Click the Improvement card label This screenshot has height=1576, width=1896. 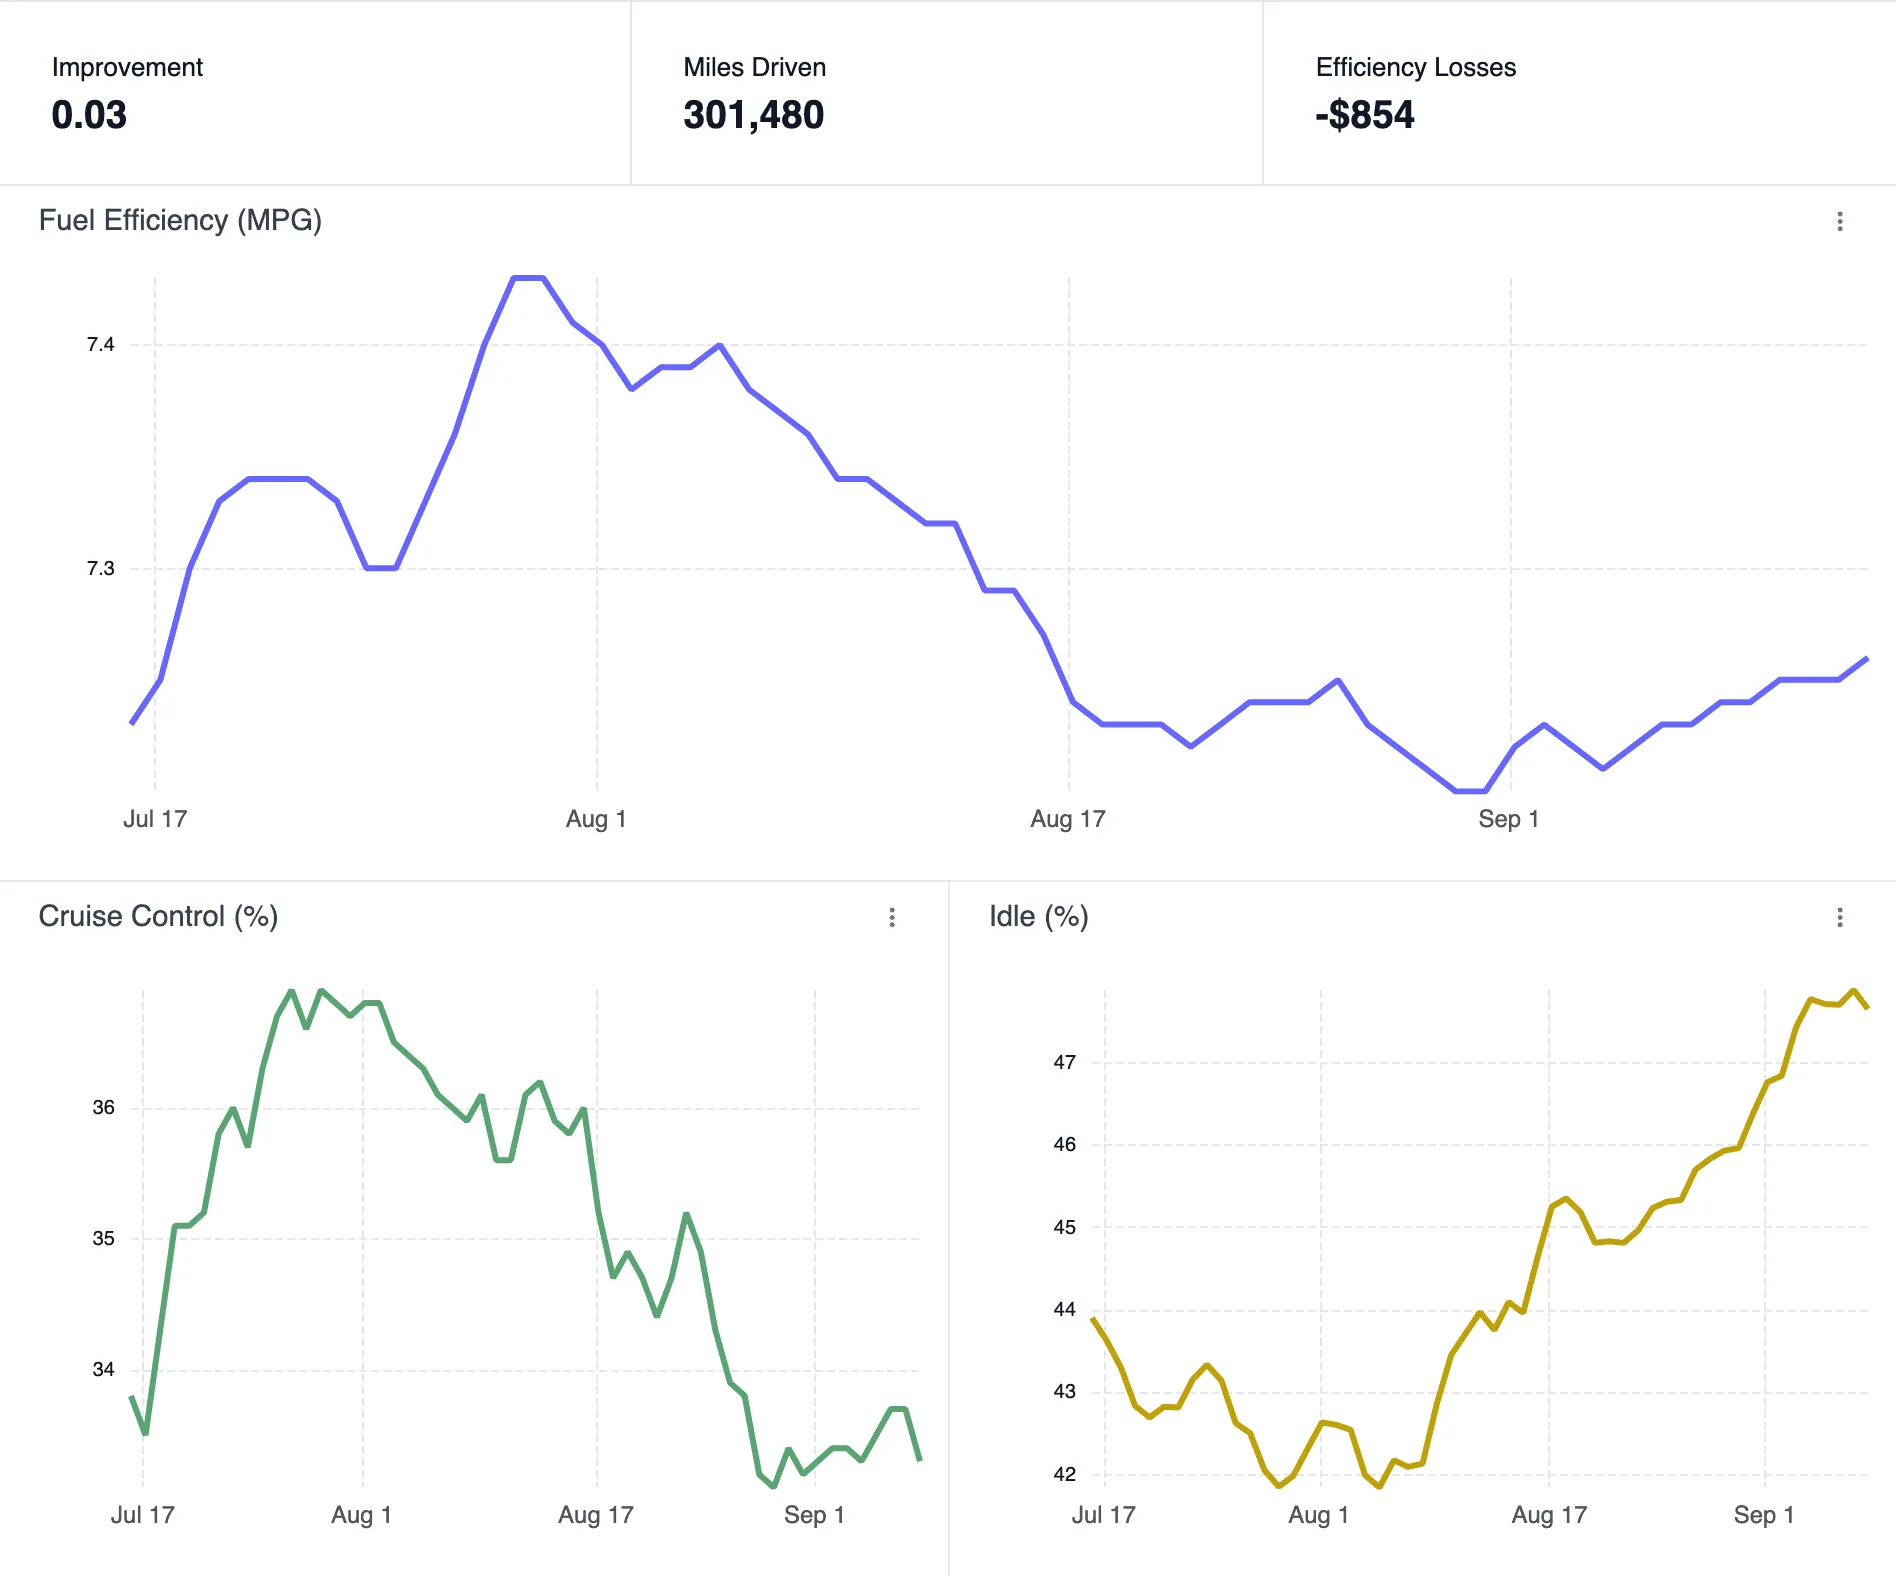pos(127,67)
